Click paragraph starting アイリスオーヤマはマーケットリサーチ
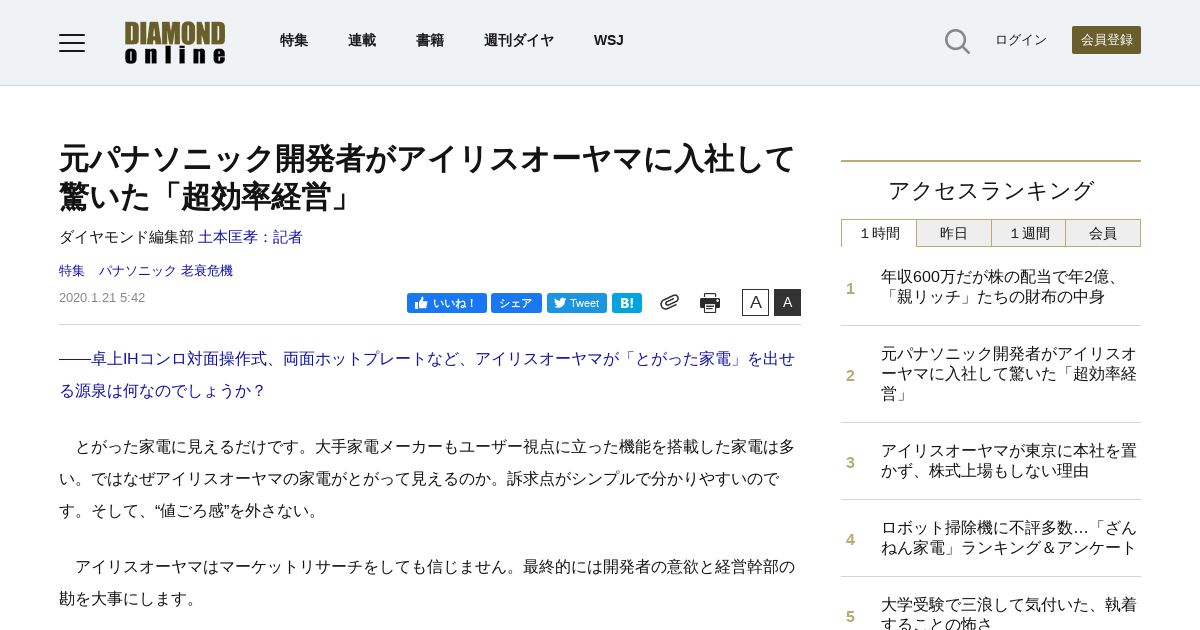The width and height of the screenshot is (1200, 630). tap(427, 582)
